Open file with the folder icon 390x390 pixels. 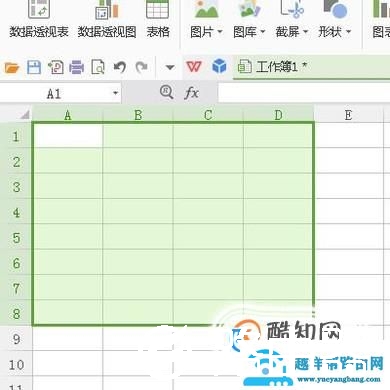tap(12, 67)
